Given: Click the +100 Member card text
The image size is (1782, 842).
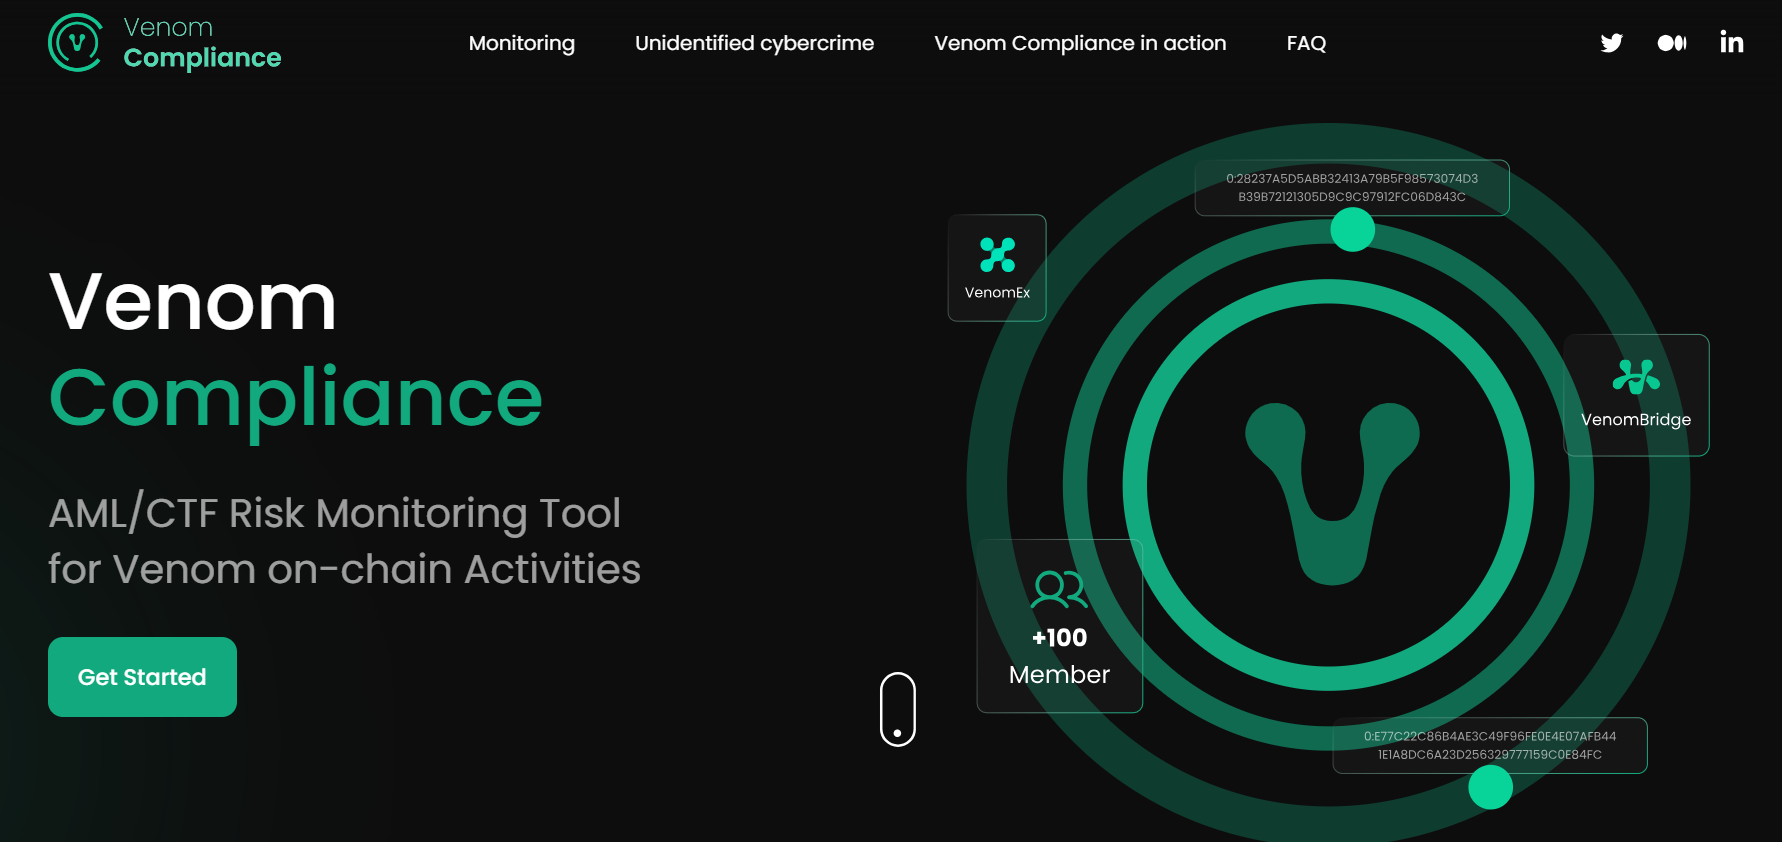Looking at the screenshot, I should click(1059, 656).
